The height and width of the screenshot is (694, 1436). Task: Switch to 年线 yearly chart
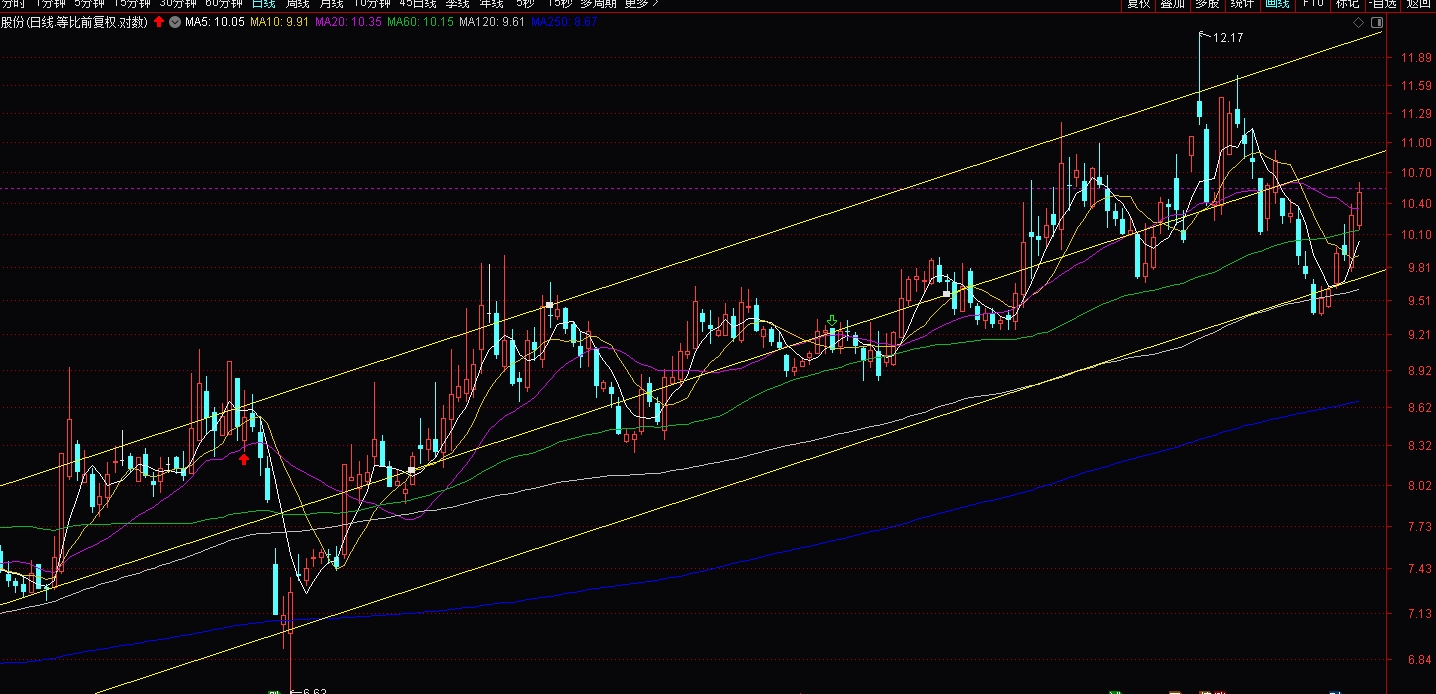[491, 4]
